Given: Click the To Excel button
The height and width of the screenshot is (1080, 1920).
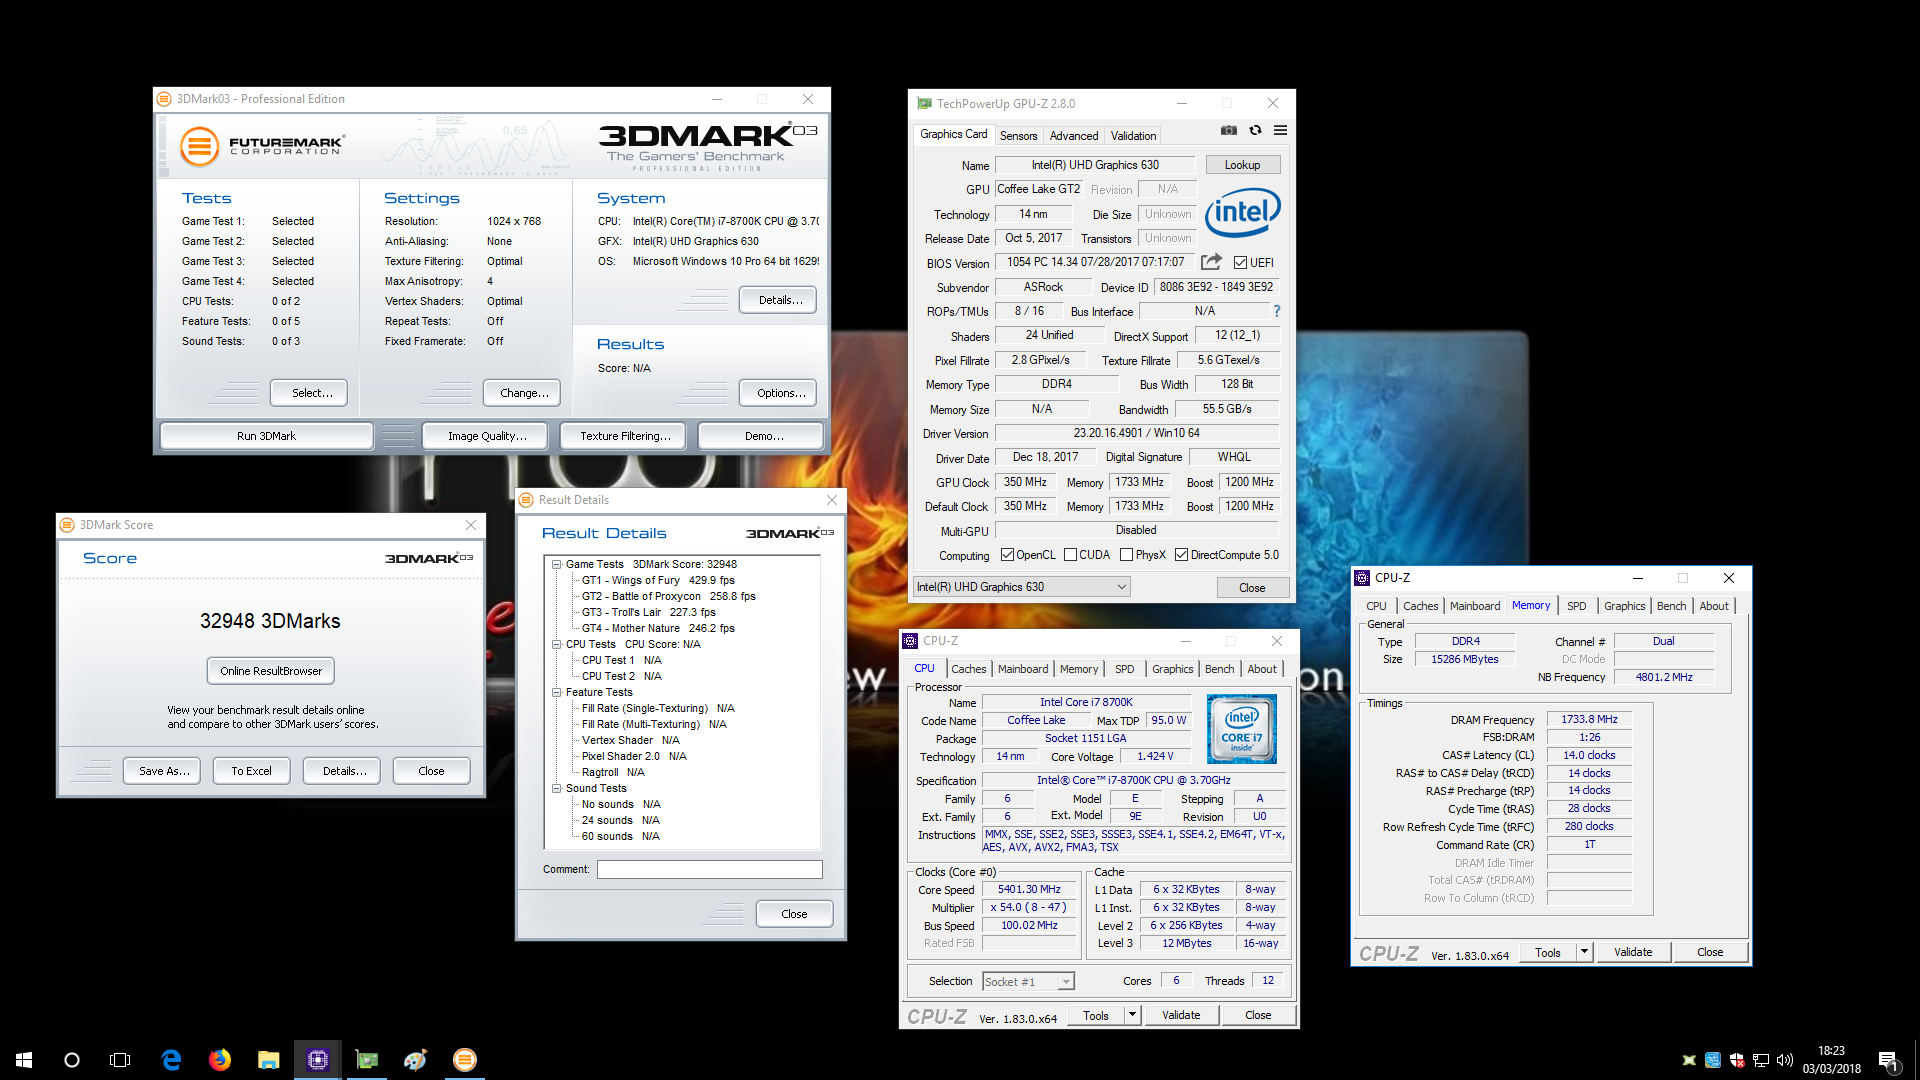Looking at the screenshot, I should click(251, 771).
